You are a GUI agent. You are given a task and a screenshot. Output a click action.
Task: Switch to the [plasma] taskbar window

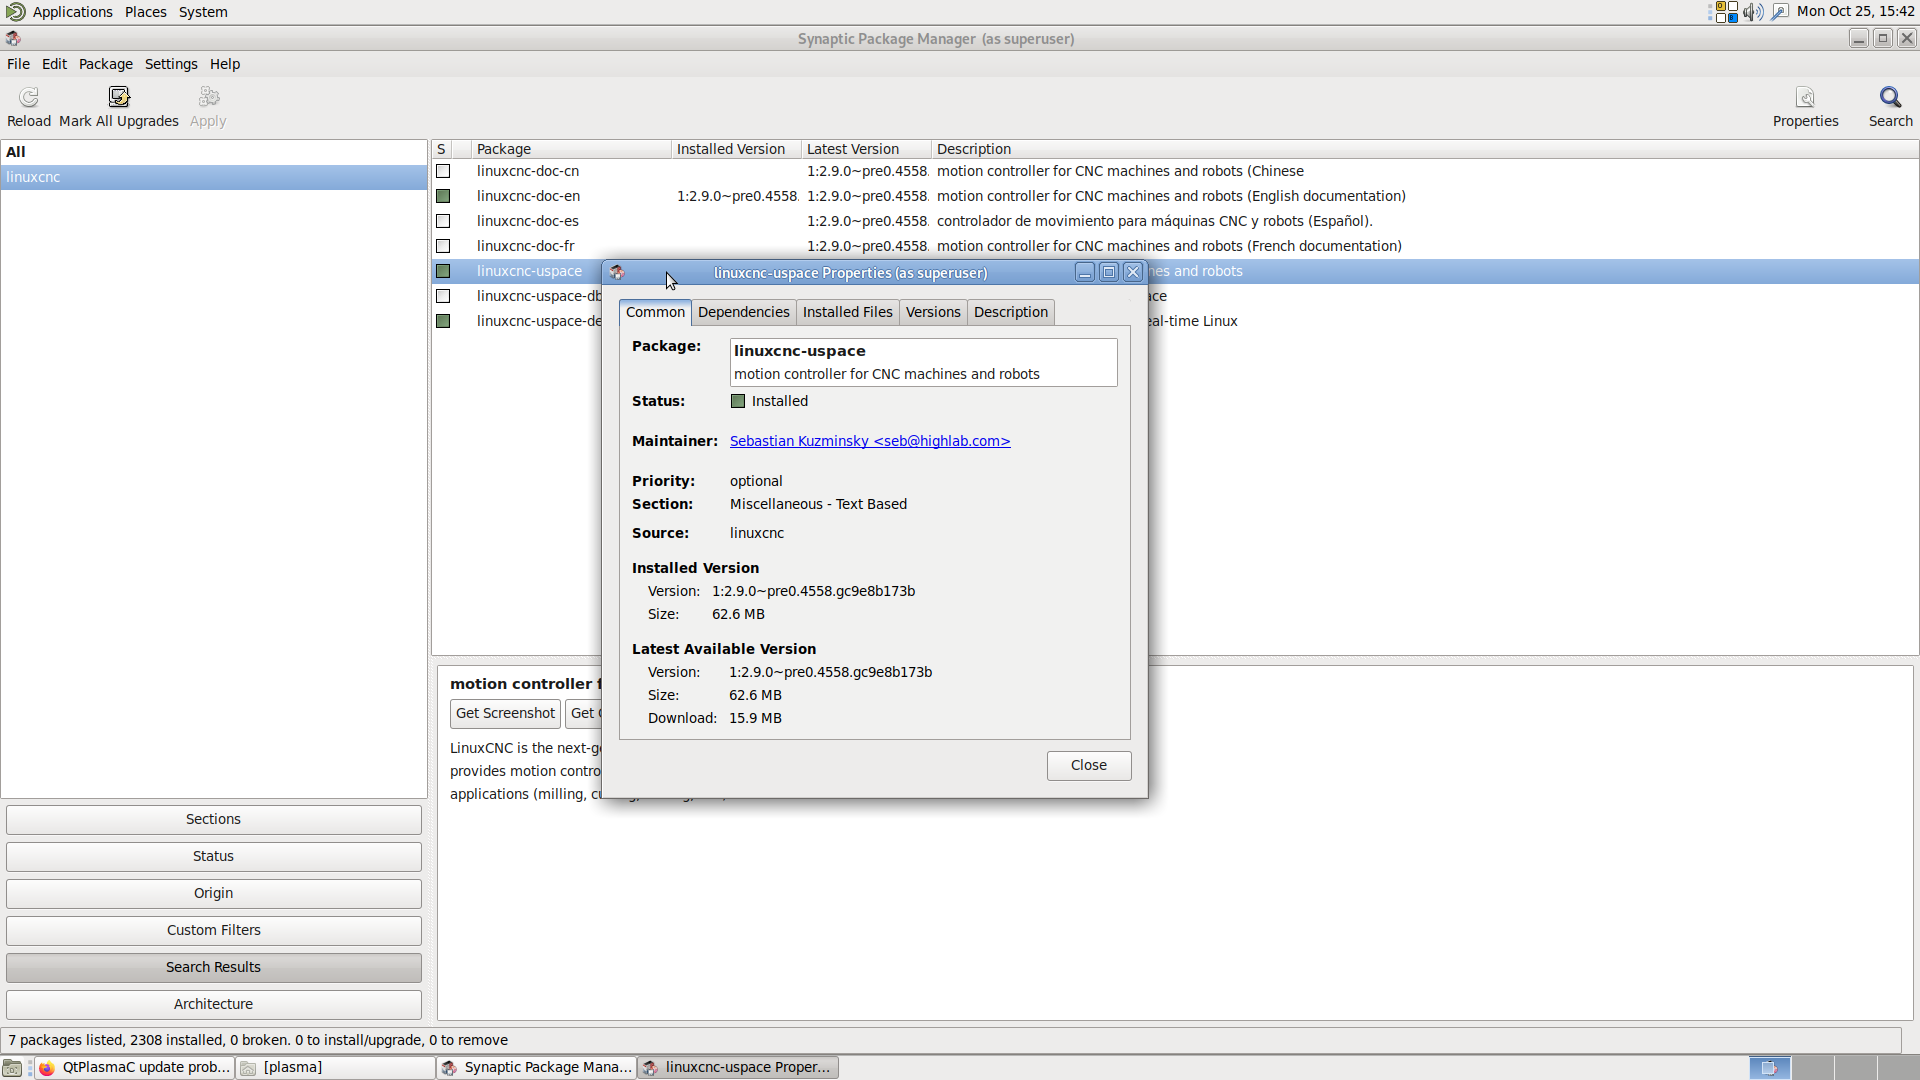(336, 1068)
